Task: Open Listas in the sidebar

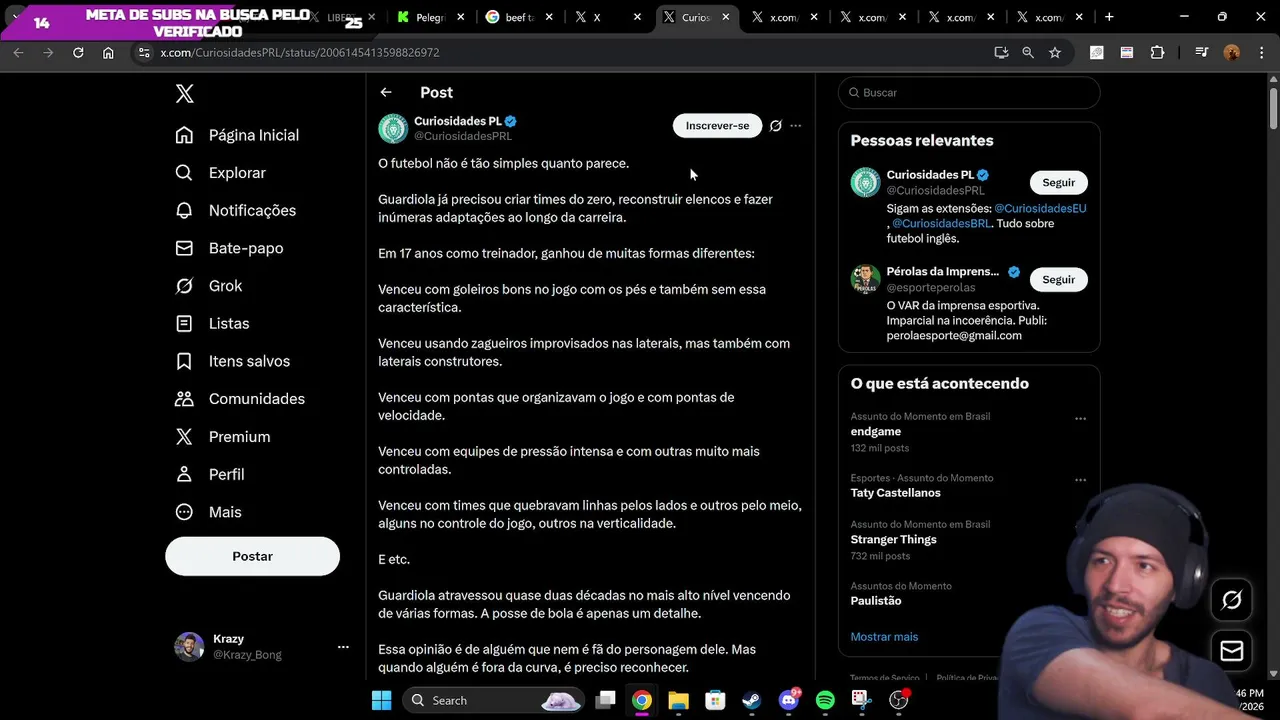Action: [212, 323]
